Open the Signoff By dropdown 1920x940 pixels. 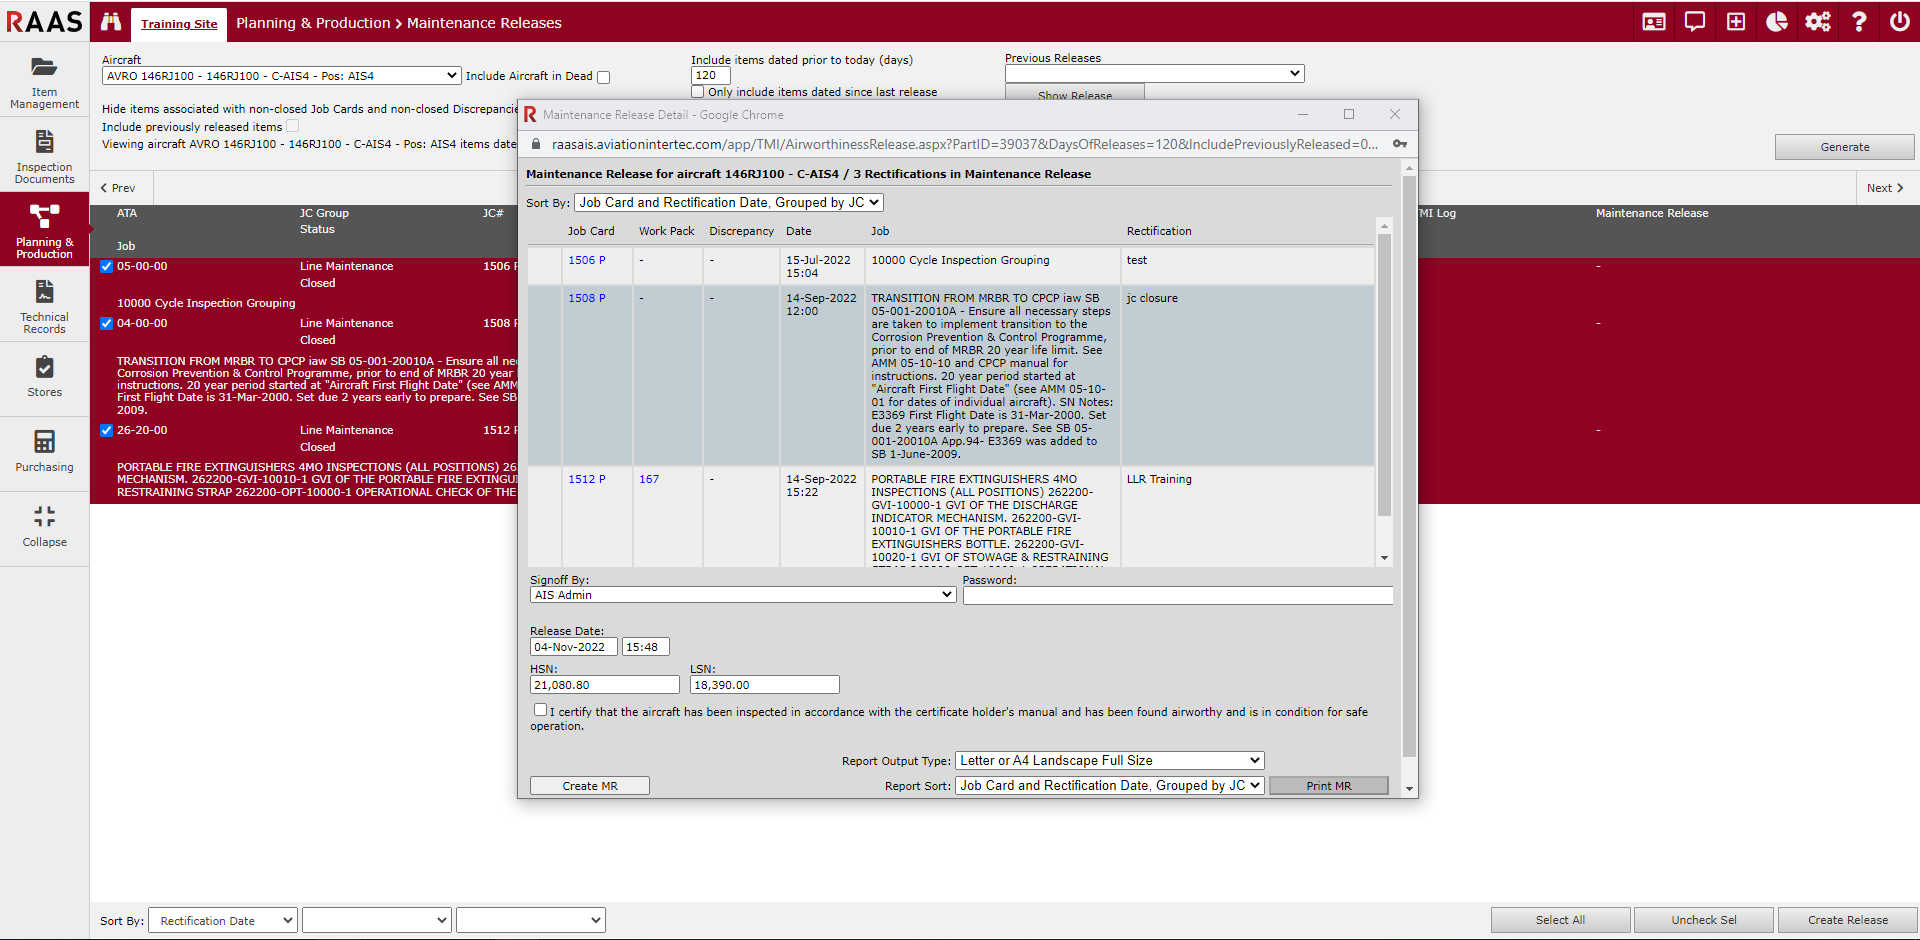coord(742,595)
